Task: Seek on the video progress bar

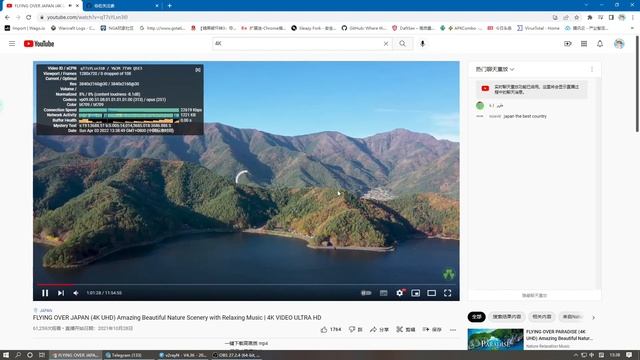Action: click(246, 284)
